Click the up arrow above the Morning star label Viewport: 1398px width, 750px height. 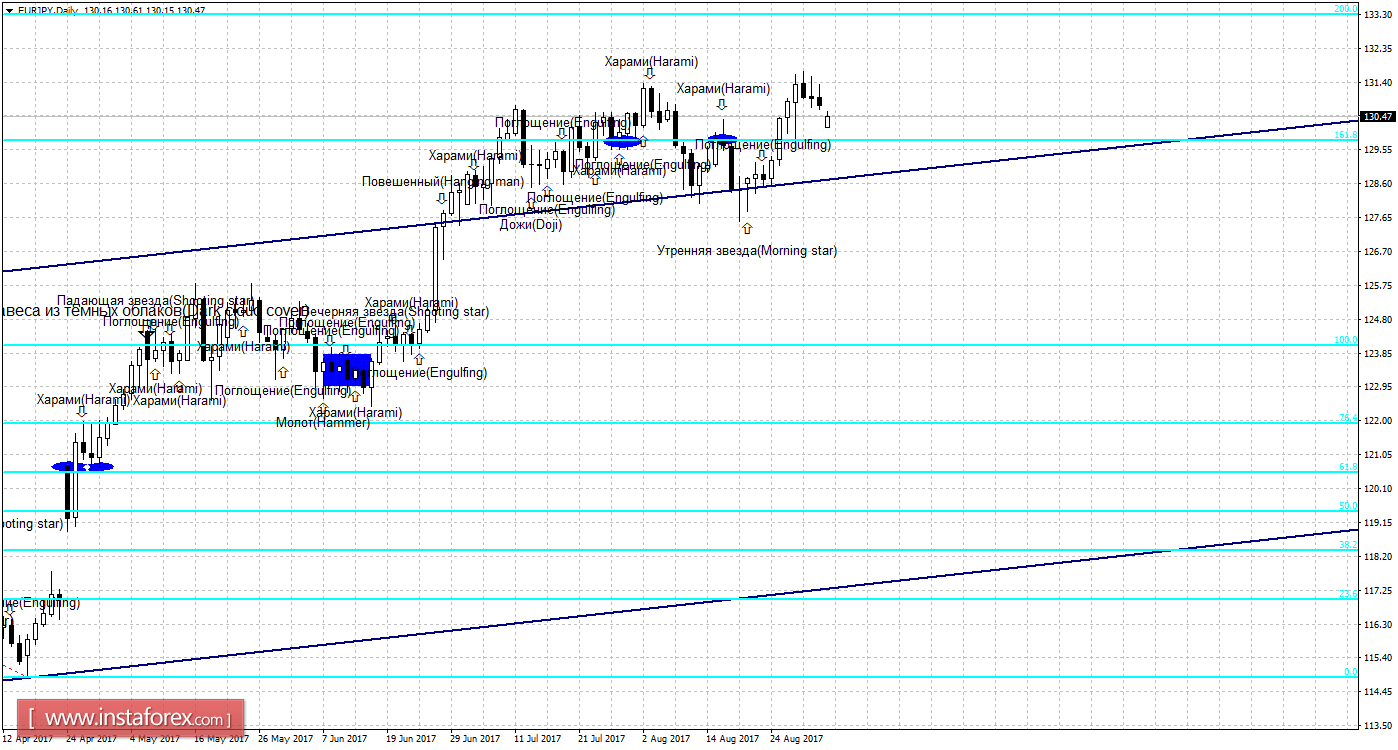coord(746,228)
